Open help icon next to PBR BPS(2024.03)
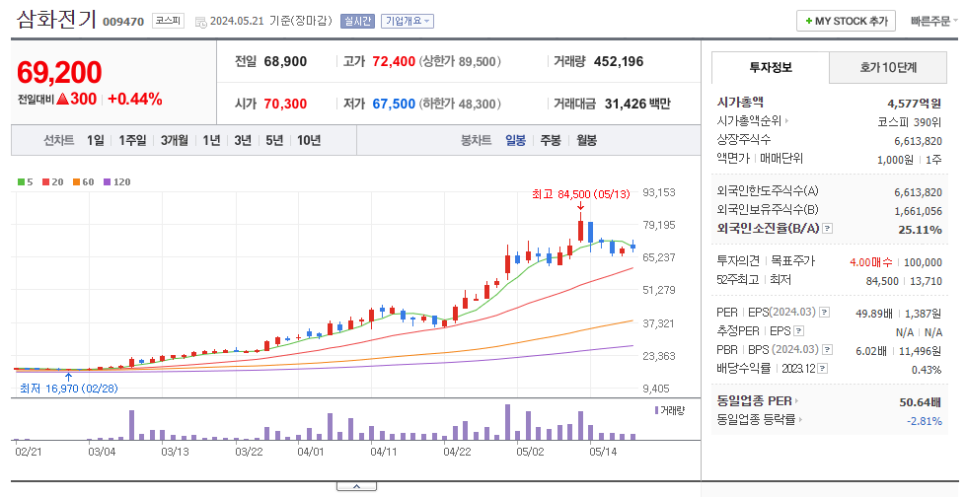Viewport: 966px width, 497px height. click(827, 350)
